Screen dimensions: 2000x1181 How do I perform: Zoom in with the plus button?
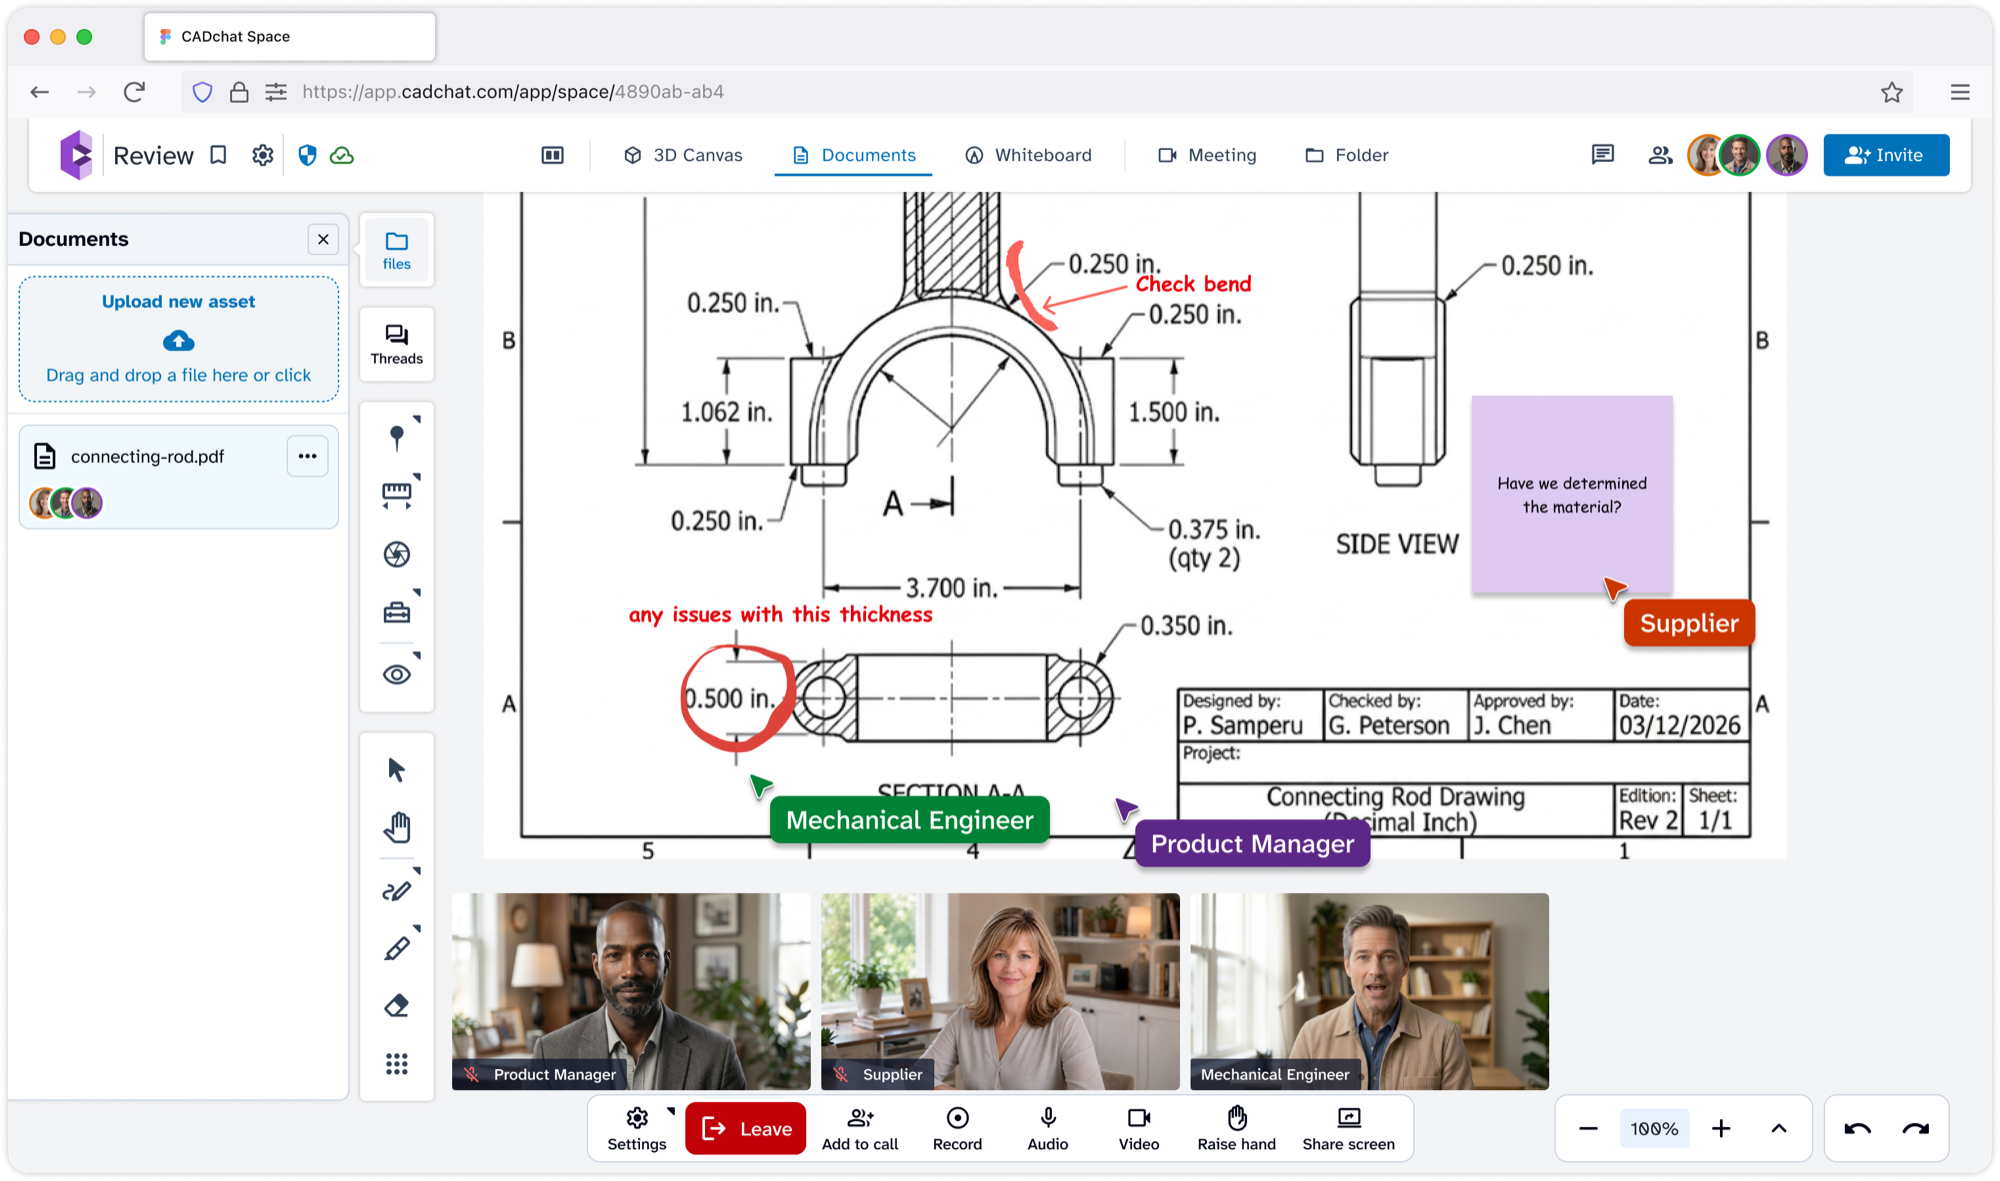(1721, 1128)
